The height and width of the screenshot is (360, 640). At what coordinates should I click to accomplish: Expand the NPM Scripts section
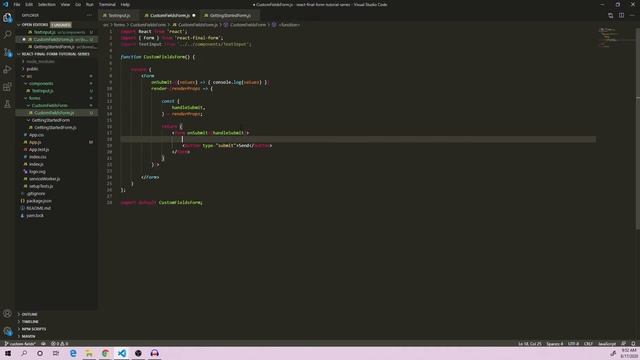(x=32, y=329)
